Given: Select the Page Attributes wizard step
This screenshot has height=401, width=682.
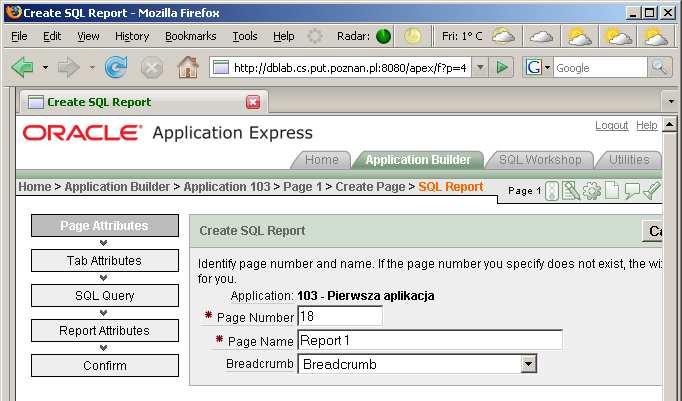Looking at the screenshot, I should point(105,226).
